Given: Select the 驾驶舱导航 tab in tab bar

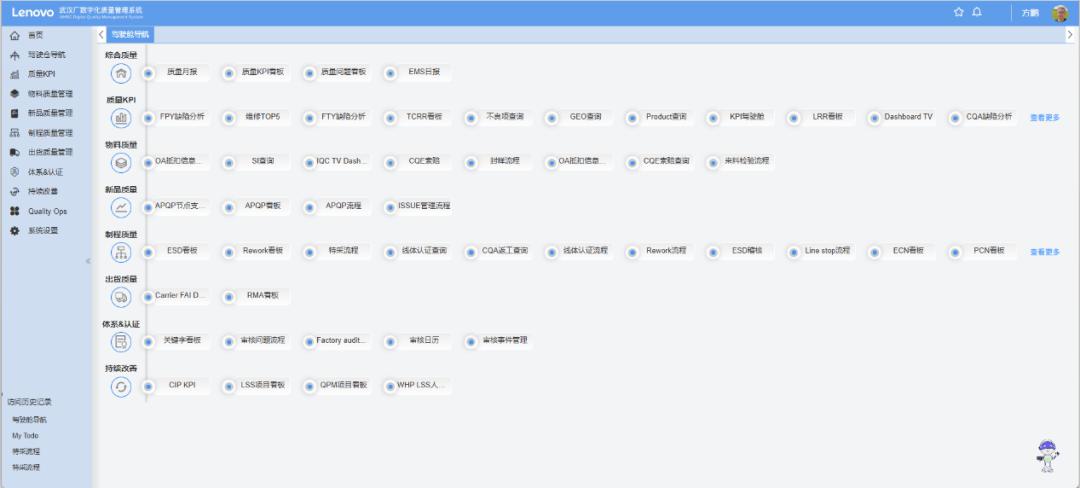Looking at the screenshot, I should [x=130, y=34].
